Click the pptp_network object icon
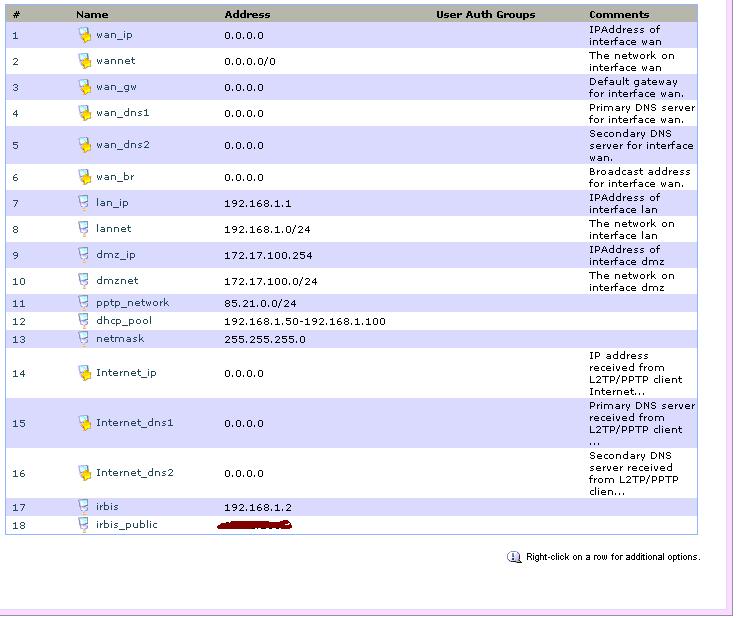 85,303
